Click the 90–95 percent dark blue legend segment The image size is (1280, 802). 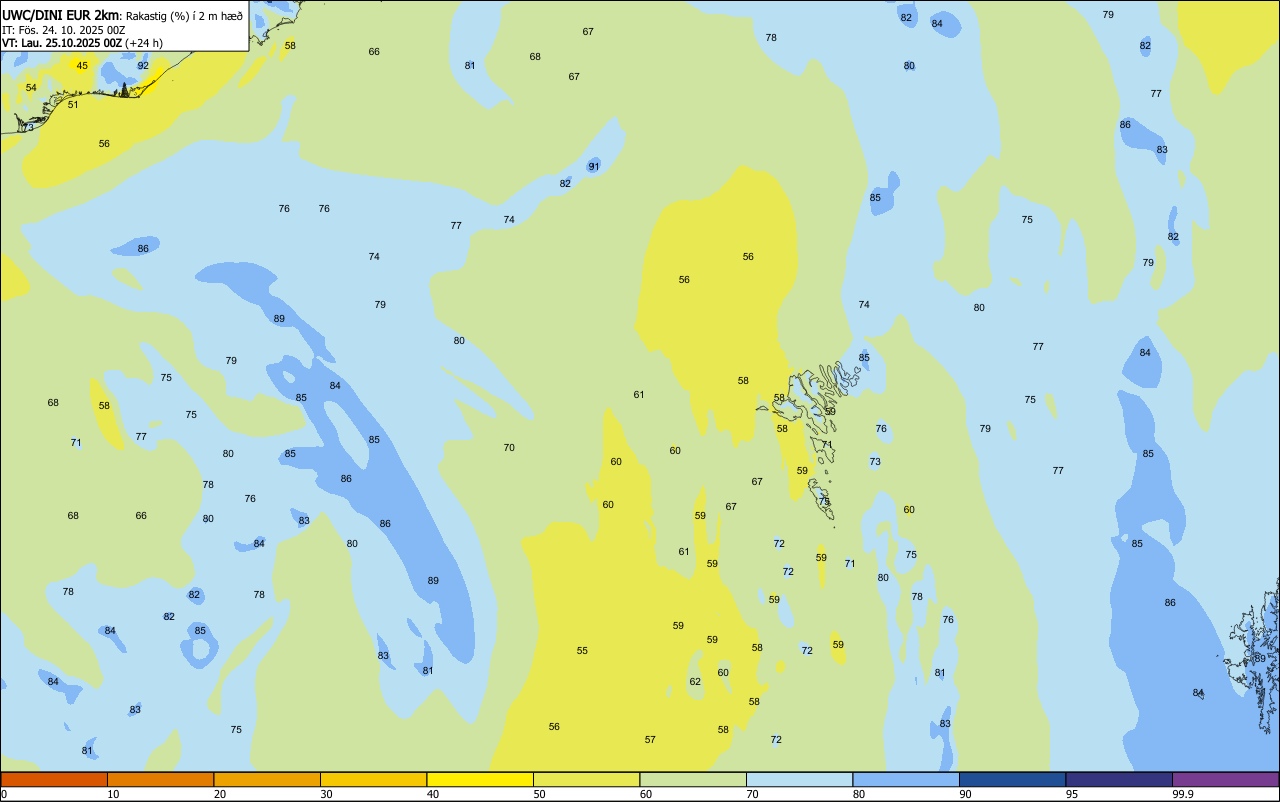click(1013, 779)
